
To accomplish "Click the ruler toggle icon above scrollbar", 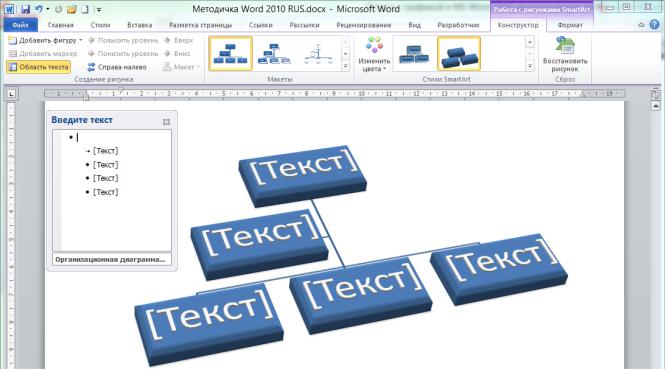I will [656, 95].
